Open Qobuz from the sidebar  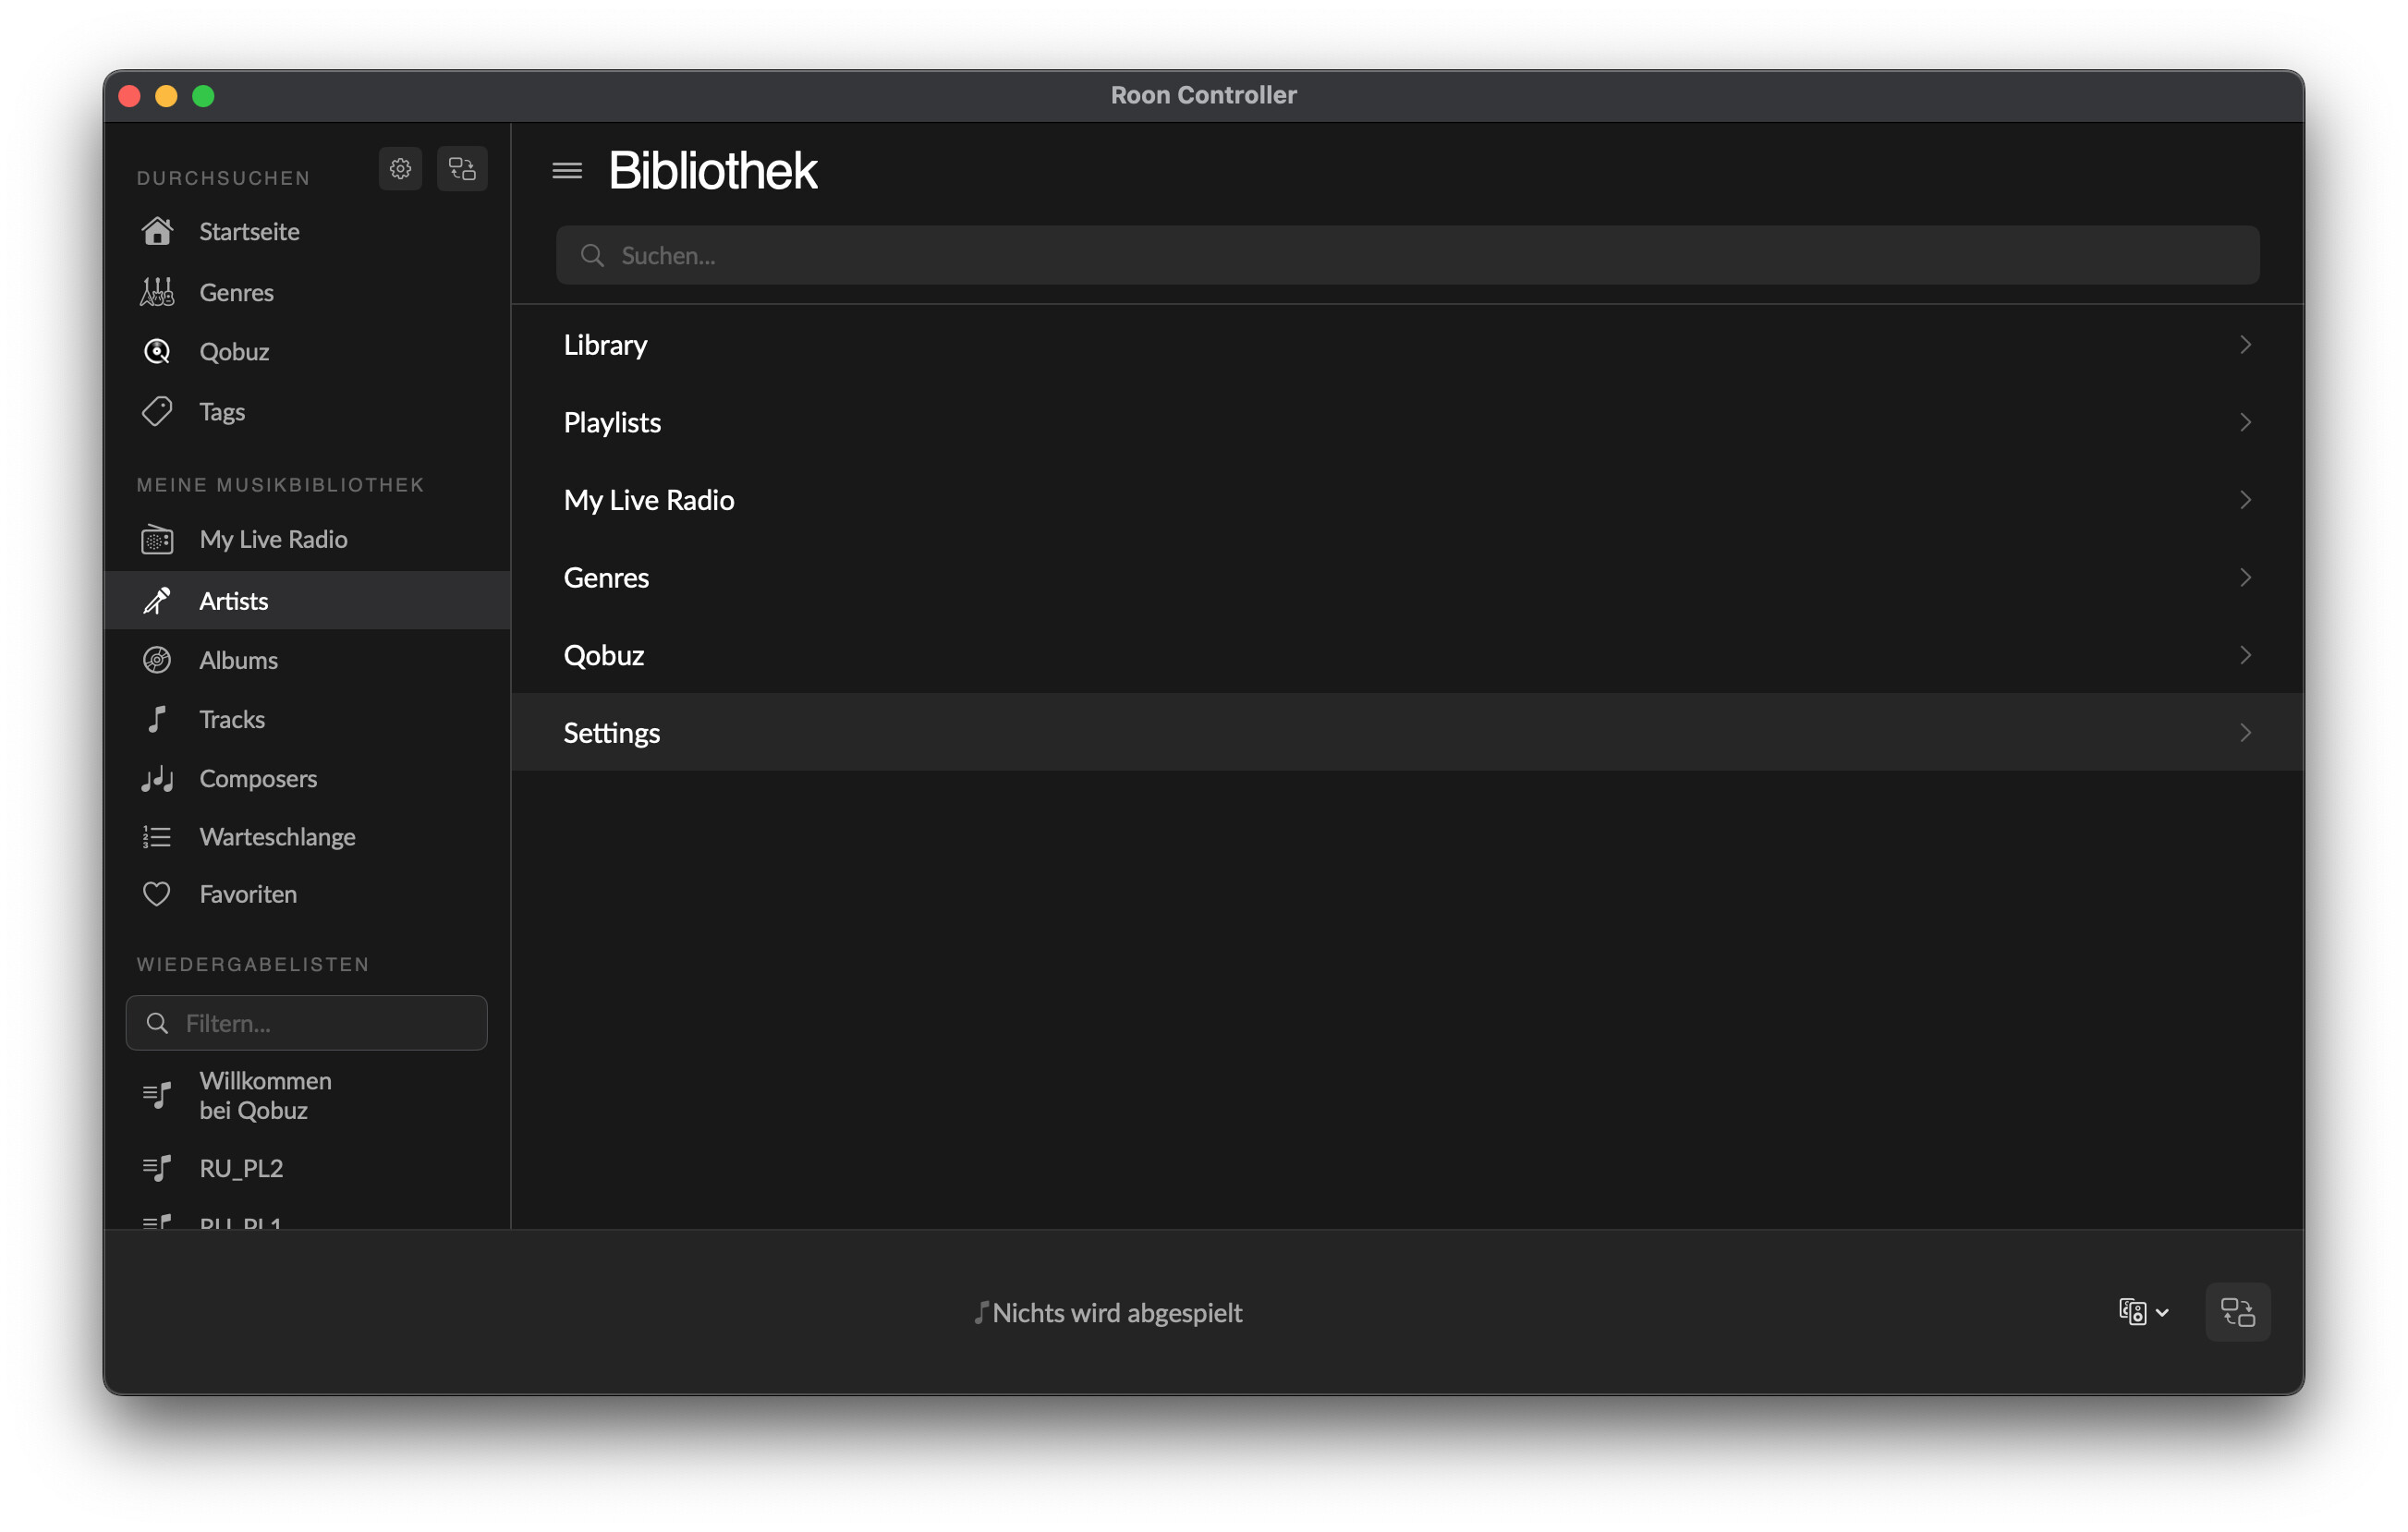(x=233, y=352)
